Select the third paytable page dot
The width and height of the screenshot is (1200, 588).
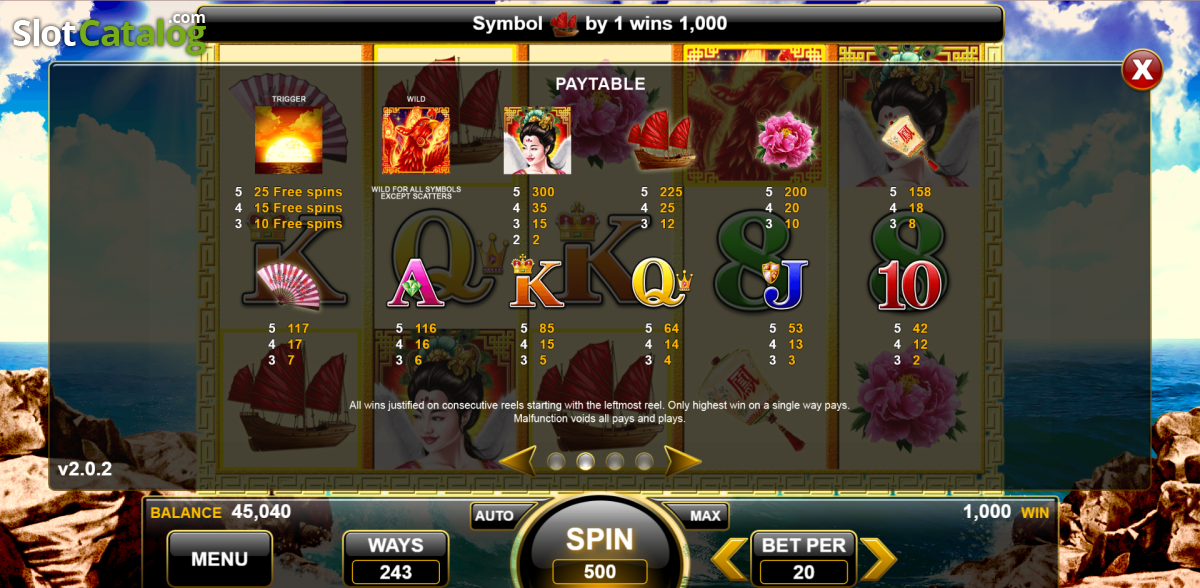click(x=615, y=461)
